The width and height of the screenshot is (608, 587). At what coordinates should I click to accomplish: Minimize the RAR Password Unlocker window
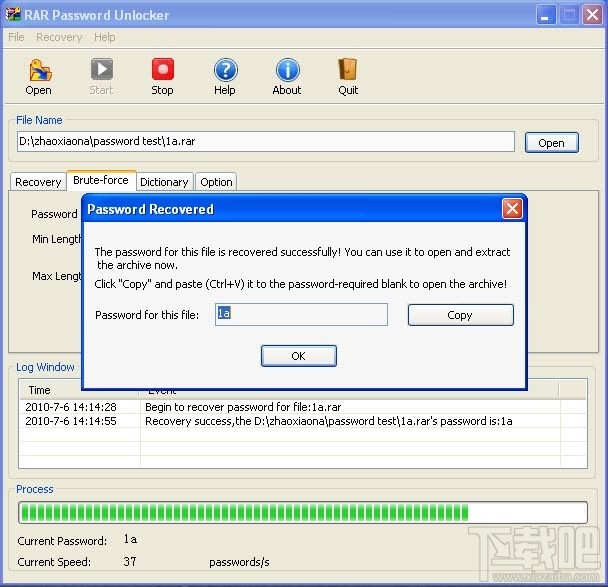coord(546,15)
